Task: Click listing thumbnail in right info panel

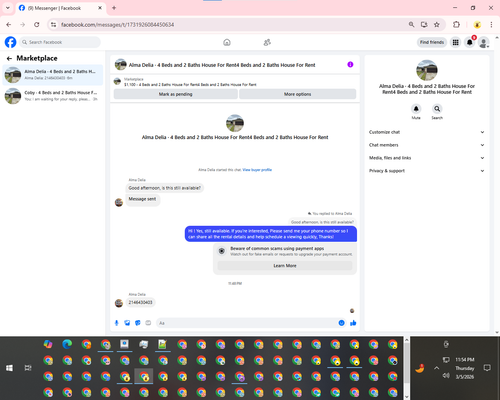Action: [x=427, y=70]
